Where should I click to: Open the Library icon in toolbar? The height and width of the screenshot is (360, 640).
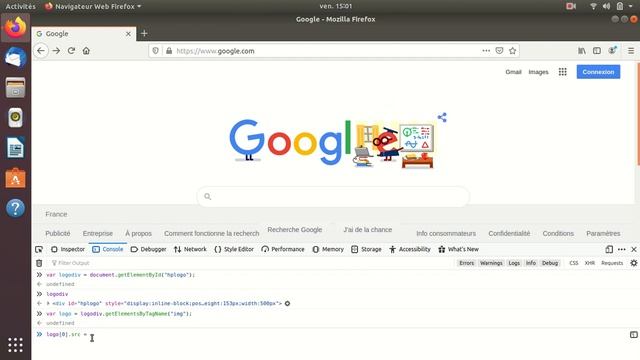(x=582, y=51)
